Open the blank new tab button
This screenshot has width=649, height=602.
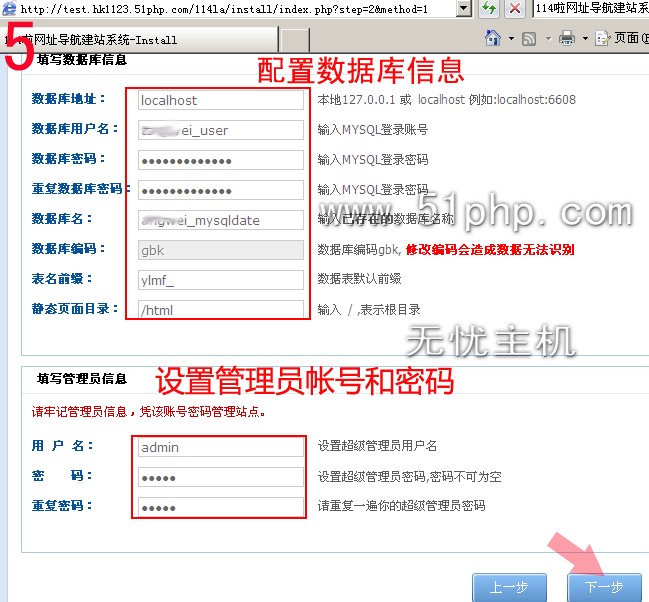(x=295, y=40)
